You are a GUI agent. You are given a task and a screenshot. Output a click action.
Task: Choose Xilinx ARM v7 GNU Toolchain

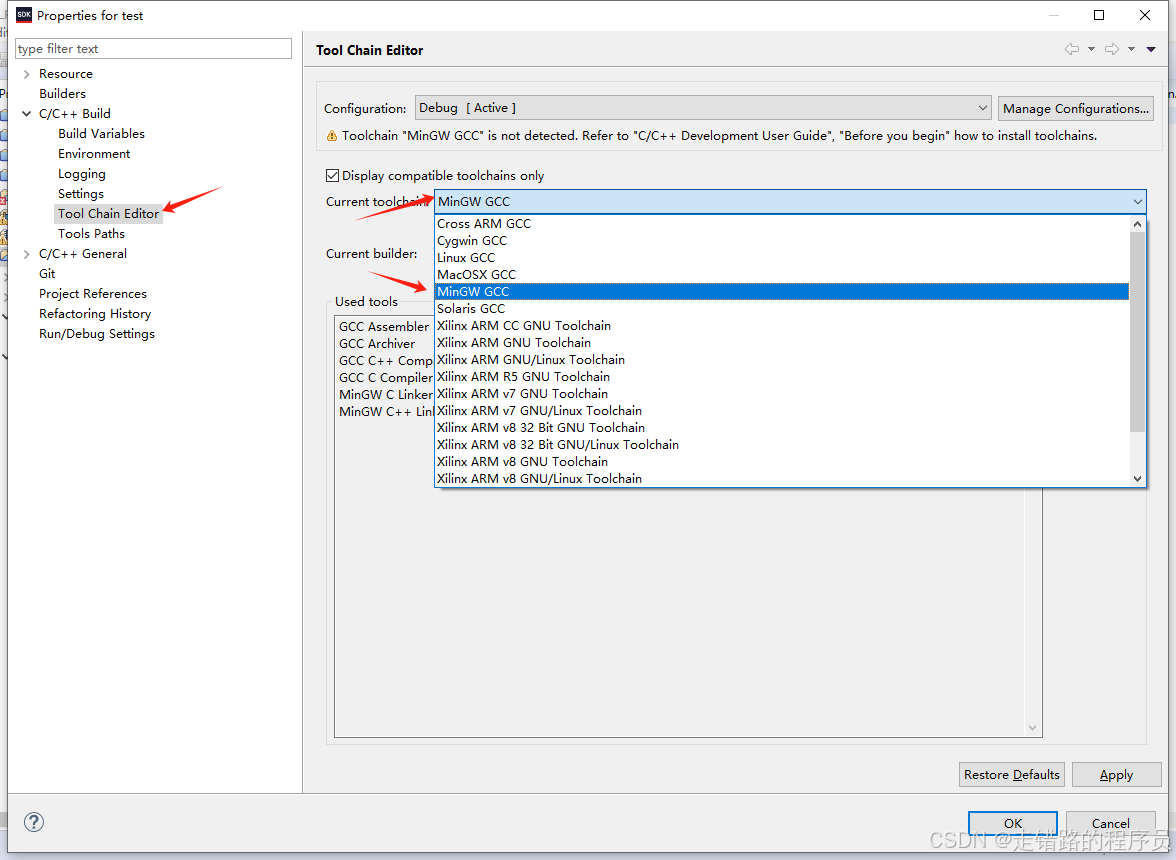782,394
